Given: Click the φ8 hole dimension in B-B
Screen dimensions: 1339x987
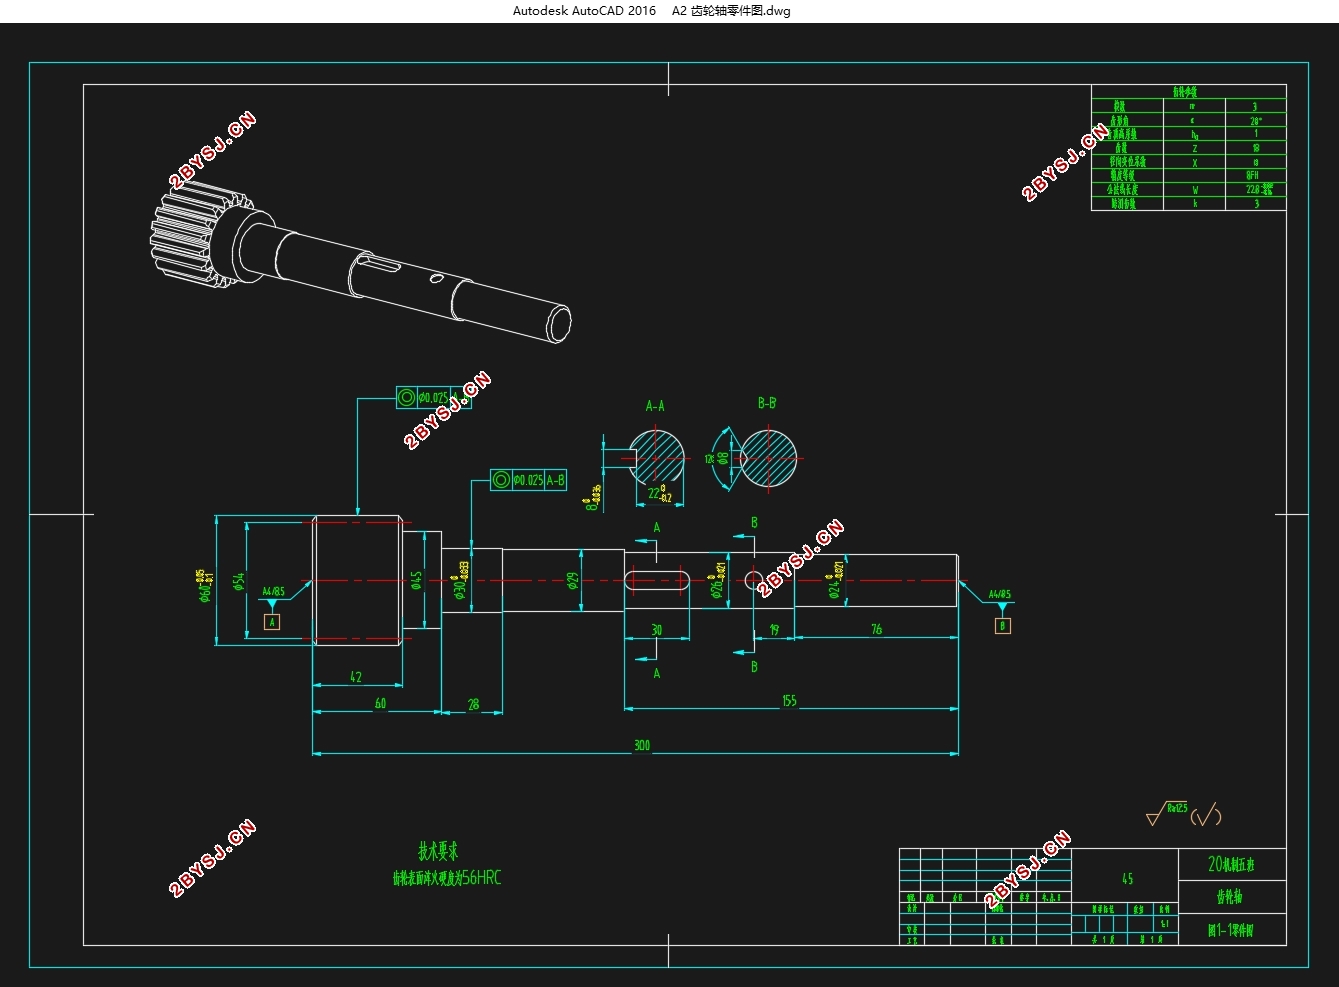Looking at the screenshot, I should pos(724,458).
